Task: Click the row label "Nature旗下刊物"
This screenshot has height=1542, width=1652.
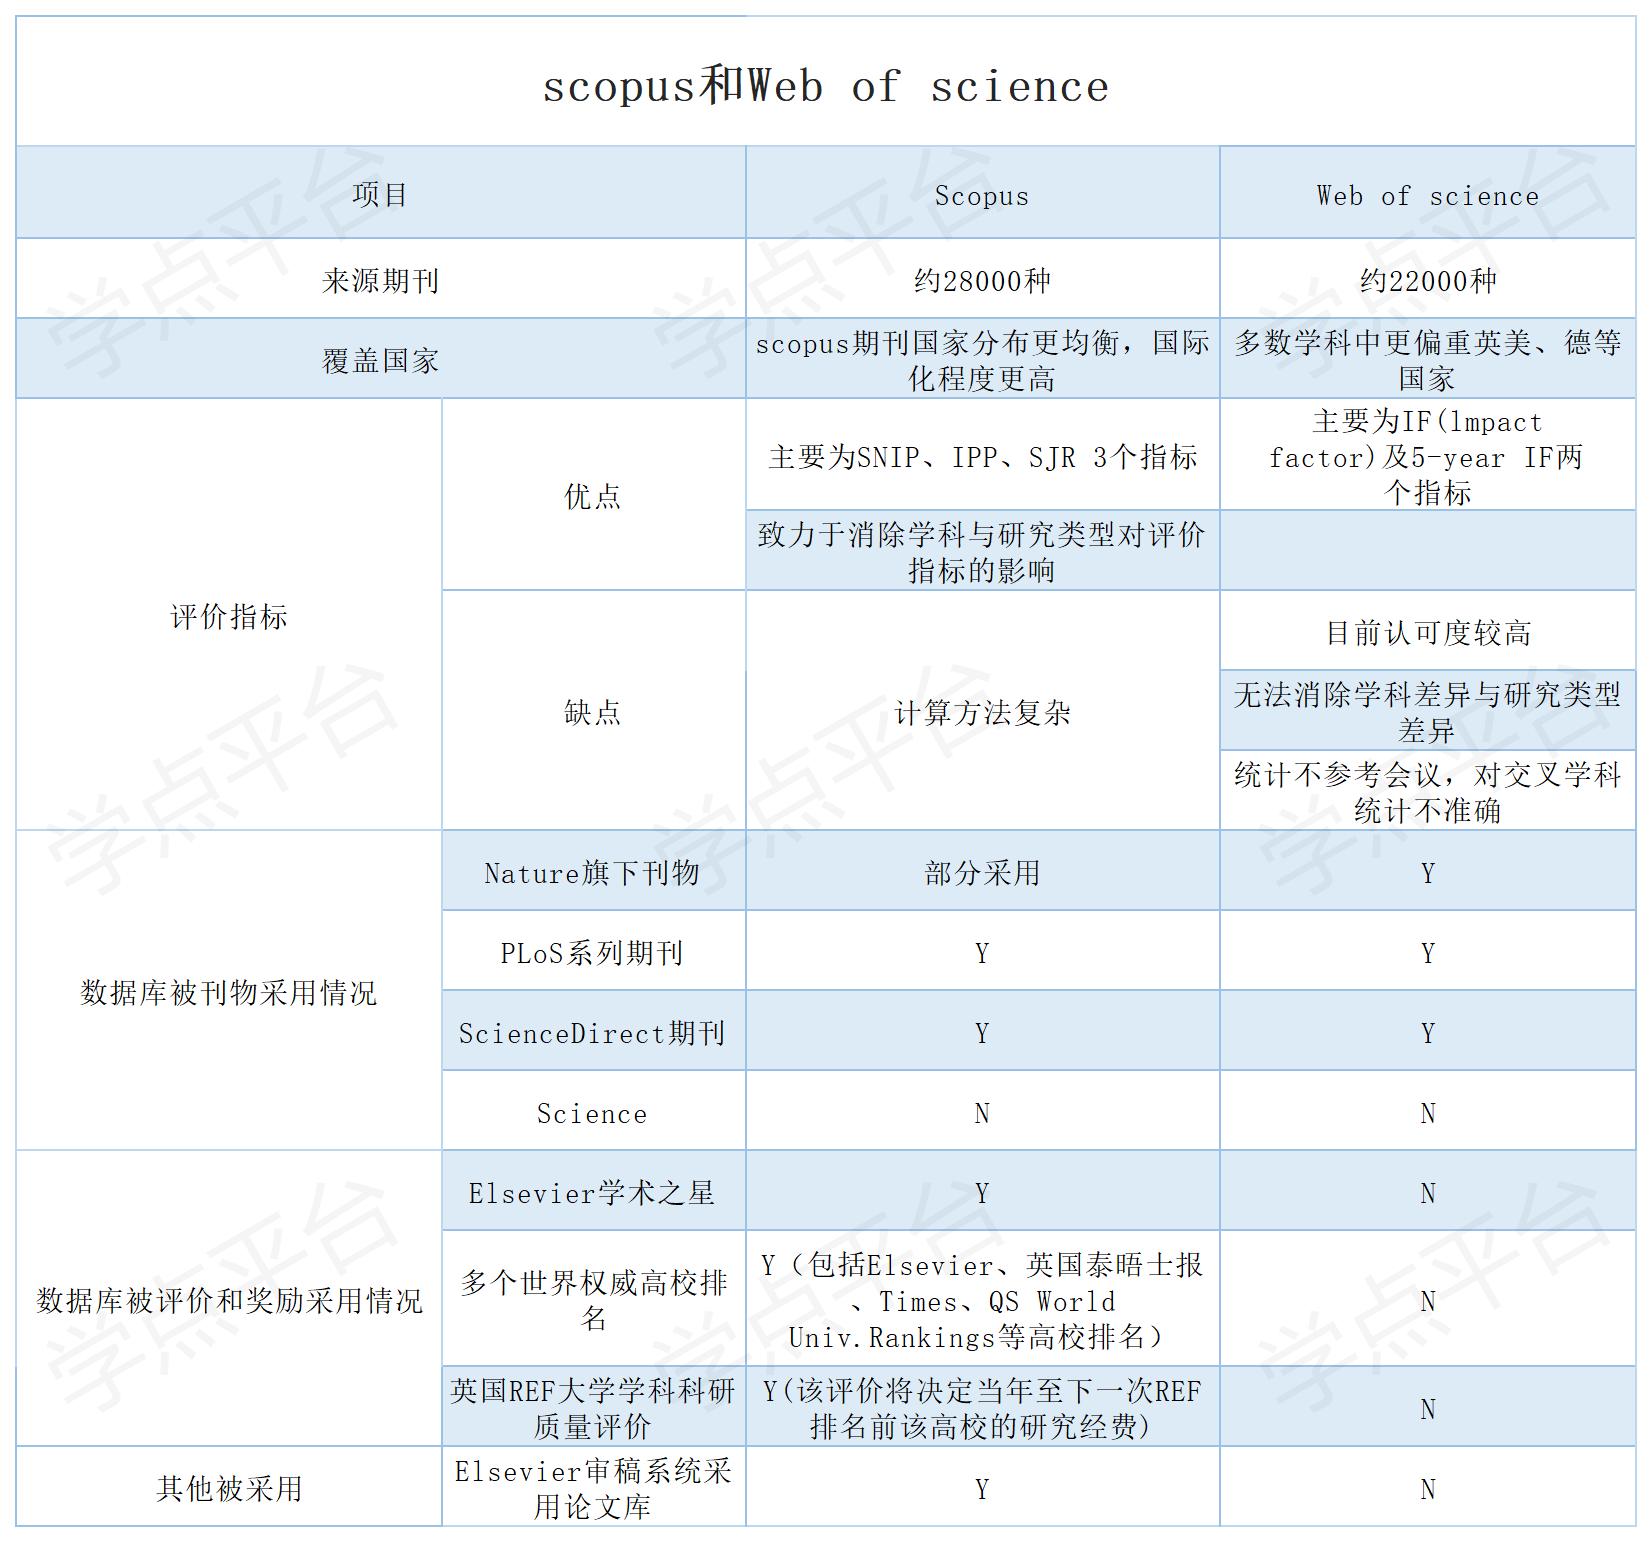Action: point(593,872)
